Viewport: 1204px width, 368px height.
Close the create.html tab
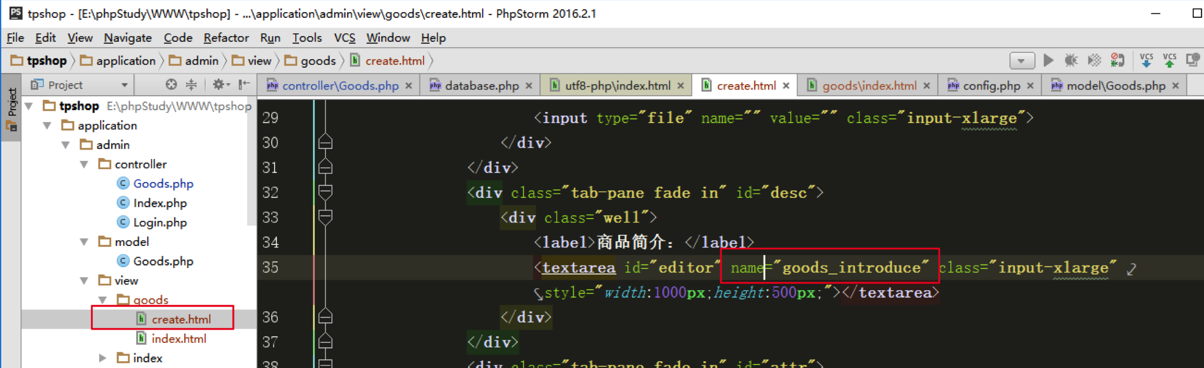[x=786, y=86]
